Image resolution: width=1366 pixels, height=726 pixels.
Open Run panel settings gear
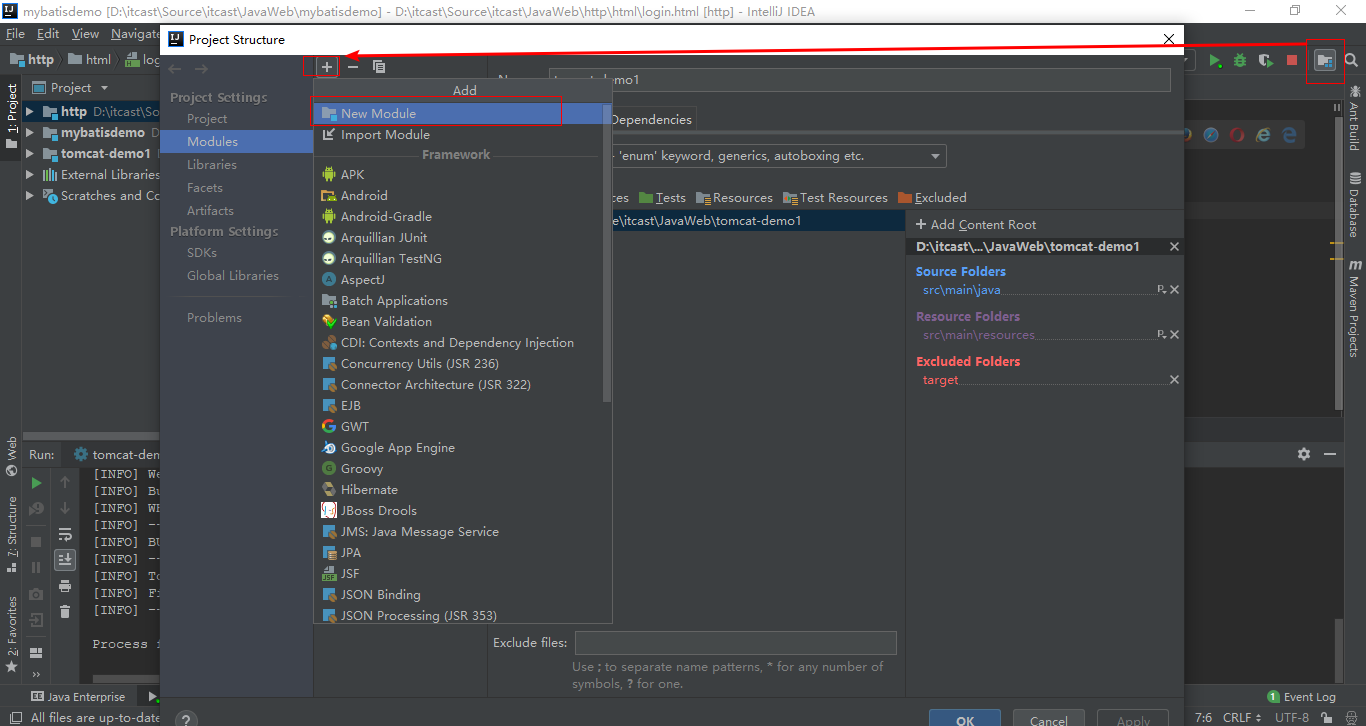click(x=1304, y=454)
